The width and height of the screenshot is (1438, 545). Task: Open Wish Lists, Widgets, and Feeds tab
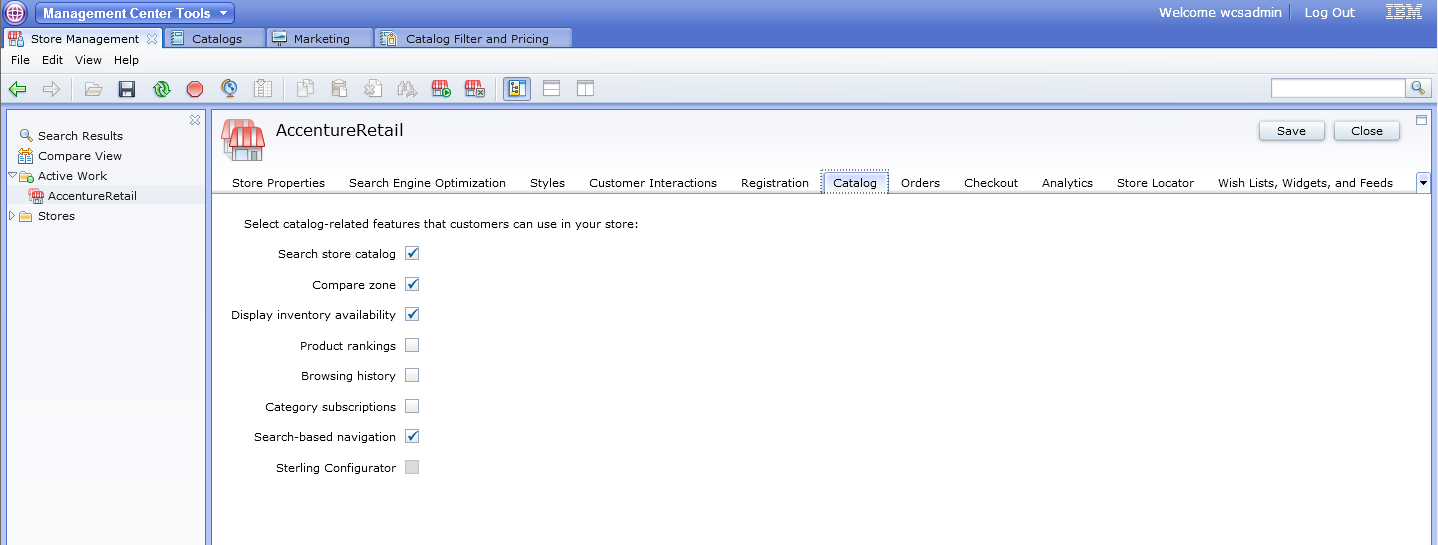[1305, 183]
